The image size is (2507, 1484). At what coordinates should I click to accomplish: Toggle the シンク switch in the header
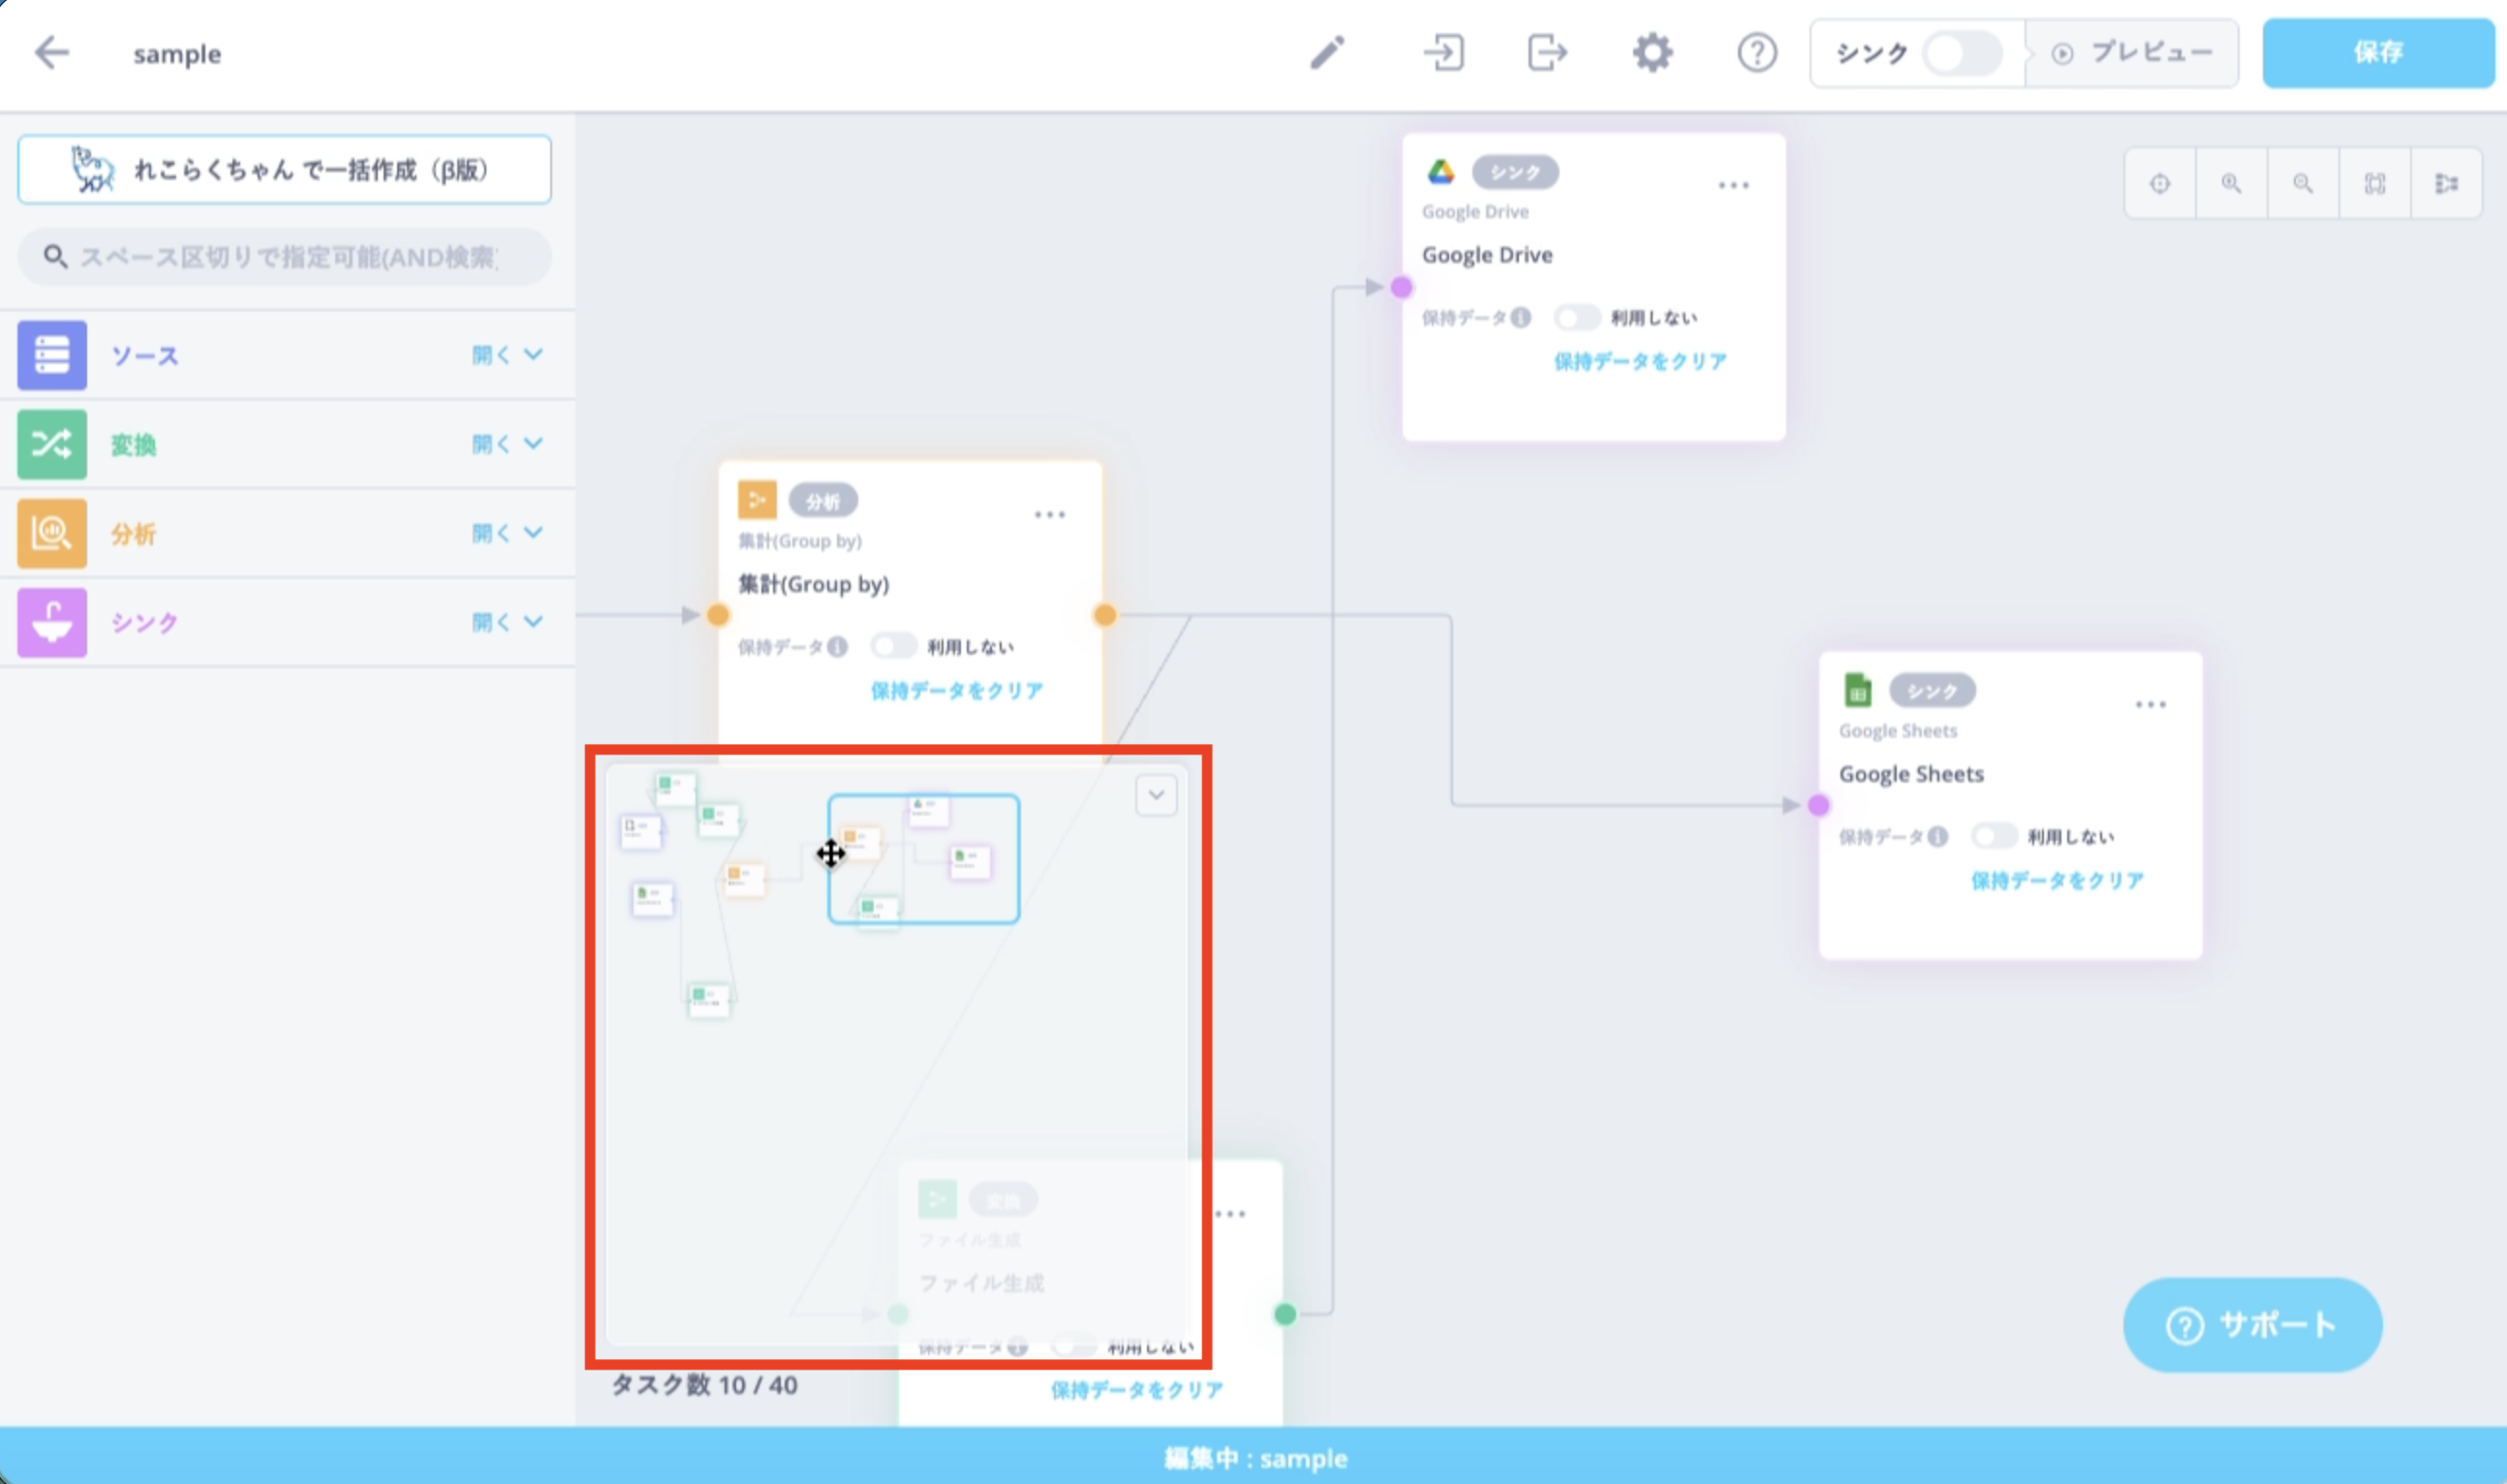pos(1962,53)
